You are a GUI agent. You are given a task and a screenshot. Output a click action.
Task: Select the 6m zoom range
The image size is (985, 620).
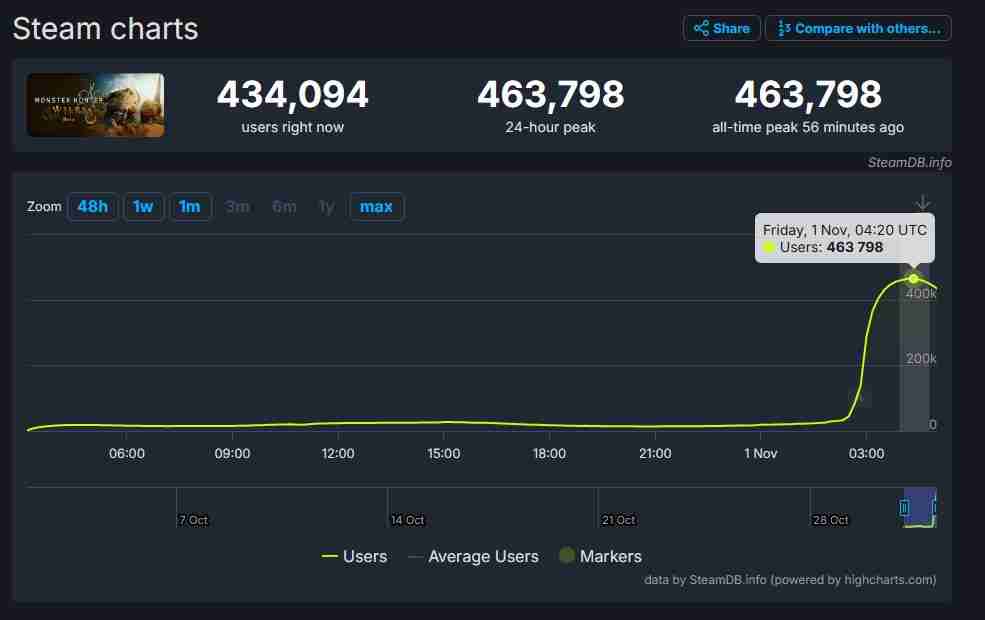tap(283, 206)
